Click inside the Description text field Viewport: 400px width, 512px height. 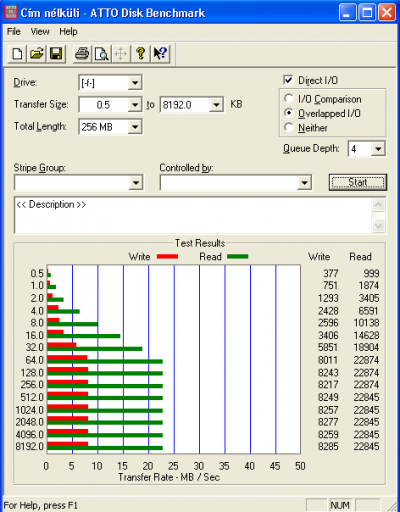(193, 215)
